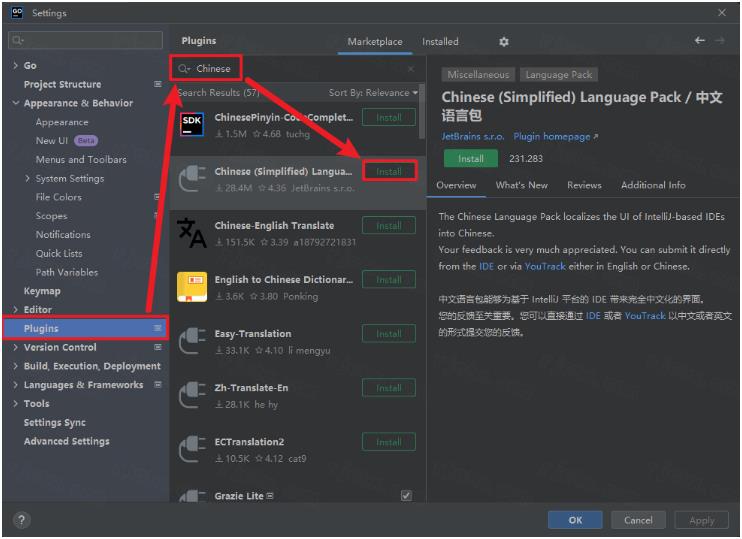742x539 pixels.
Task: Install the ECTranslation2 plugin
Action: [x=389, y=442]
